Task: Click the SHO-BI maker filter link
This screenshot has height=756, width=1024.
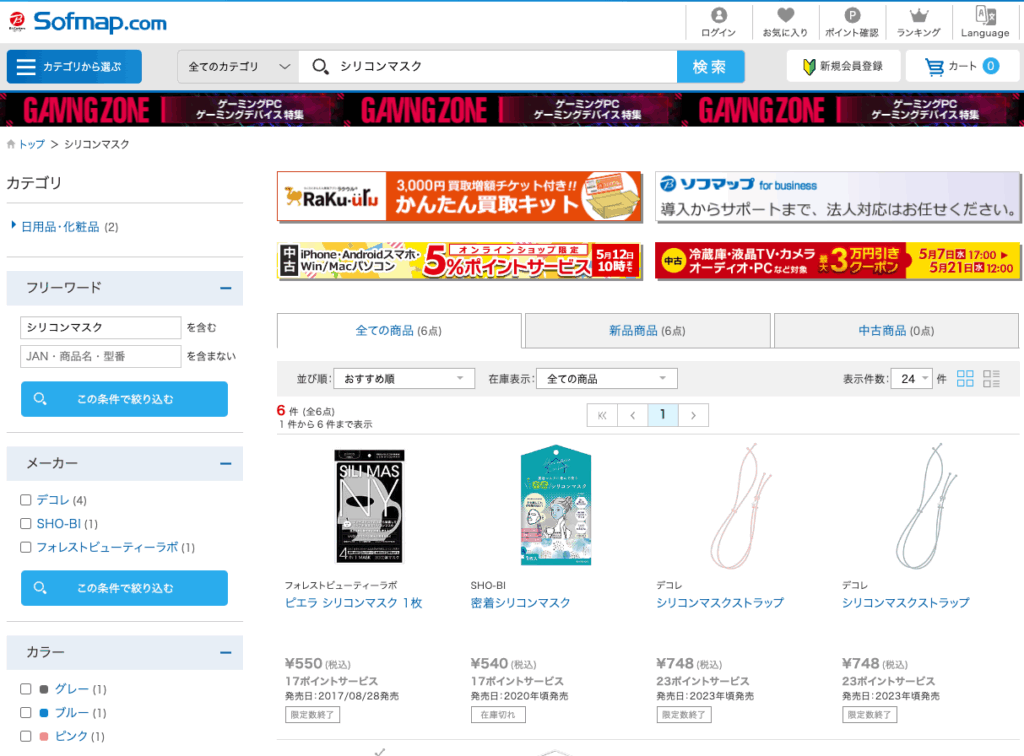Action: pos(59,524)
